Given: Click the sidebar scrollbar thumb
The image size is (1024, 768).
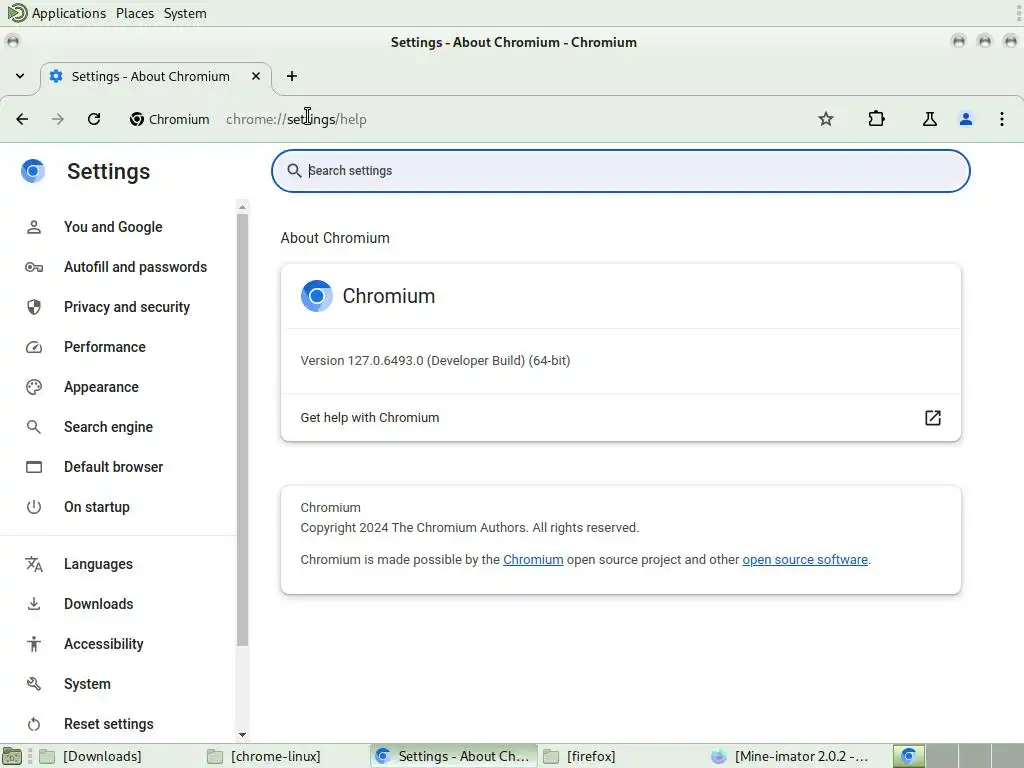Looking at the screenshot, I should tap(242, 430).
